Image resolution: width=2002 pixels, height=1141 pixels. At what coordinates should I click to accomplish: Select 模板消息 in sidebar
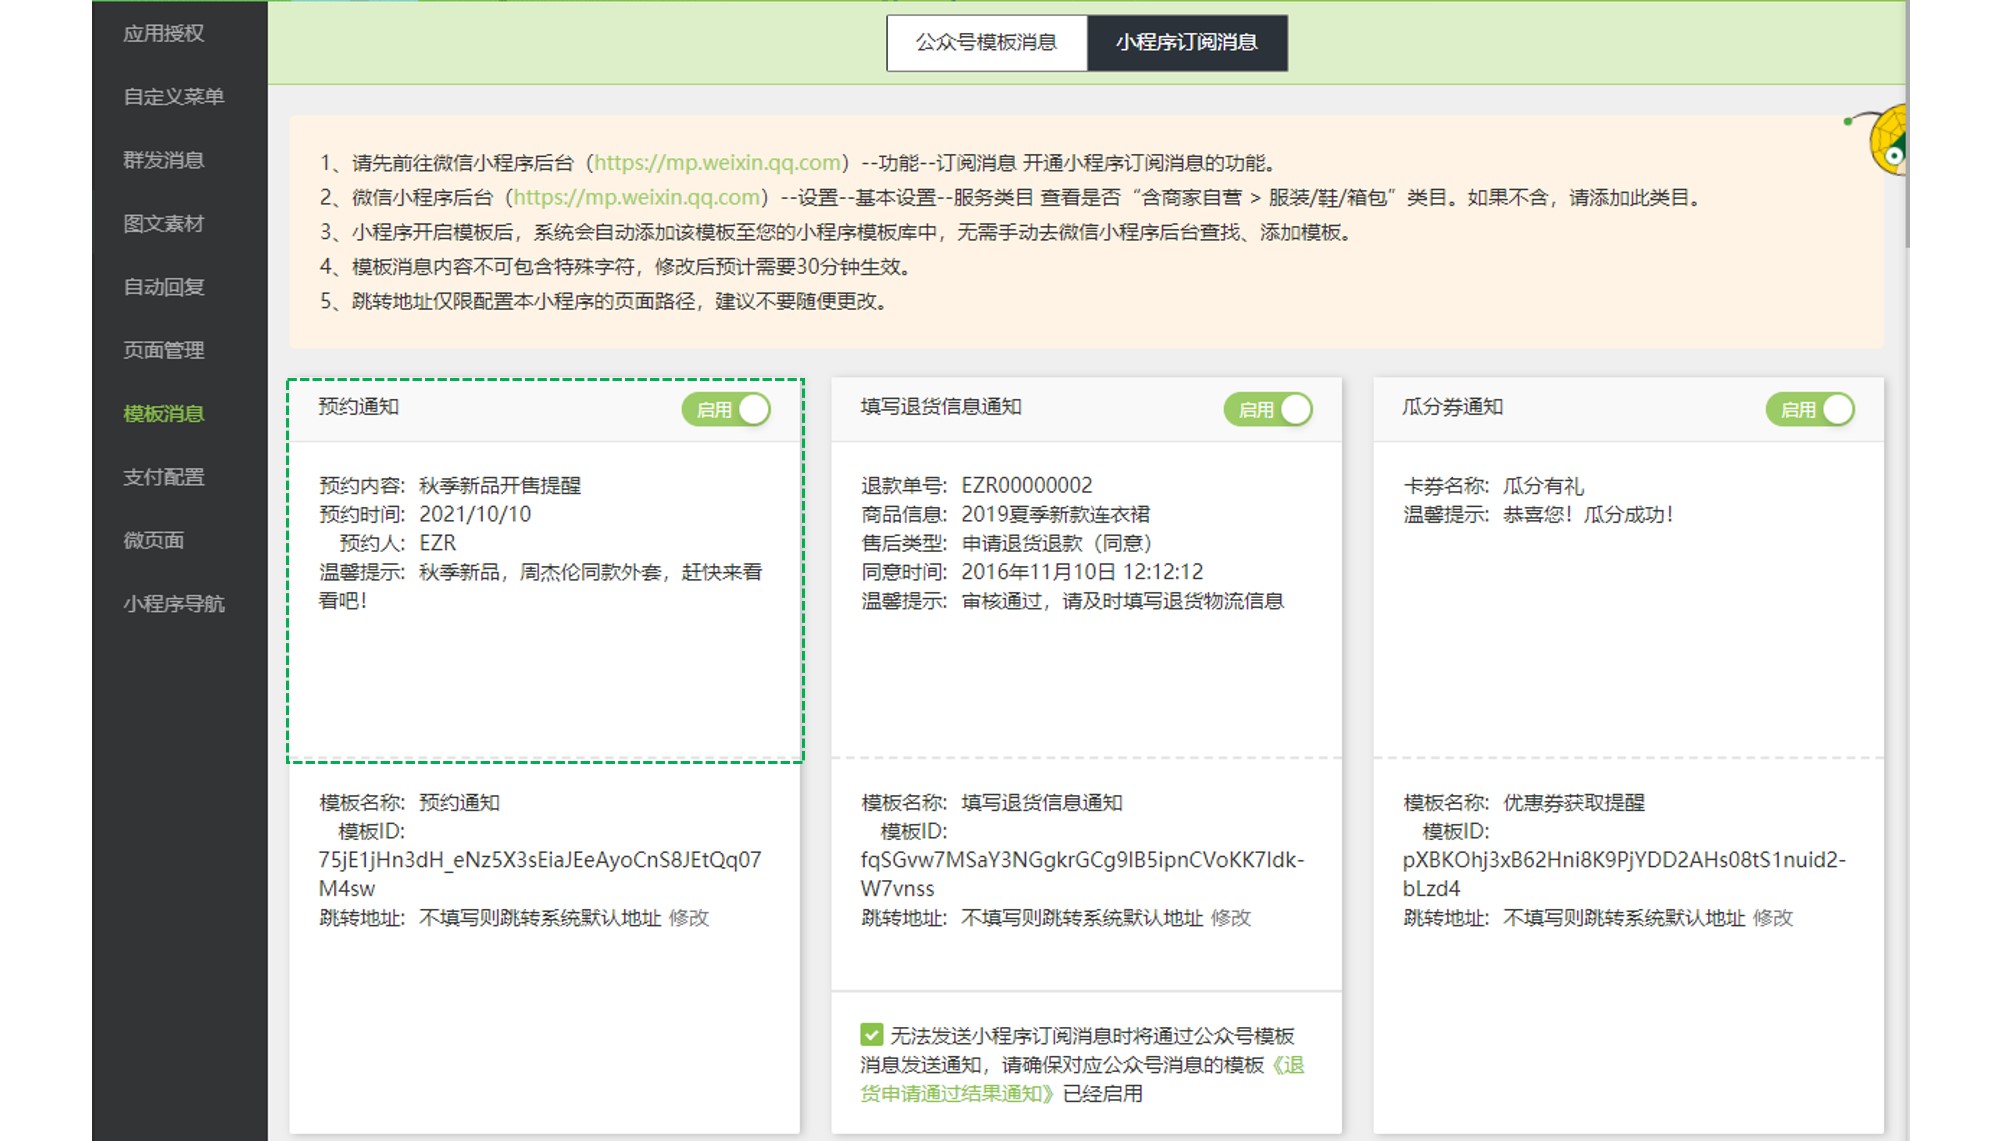(x=163, y=413)
